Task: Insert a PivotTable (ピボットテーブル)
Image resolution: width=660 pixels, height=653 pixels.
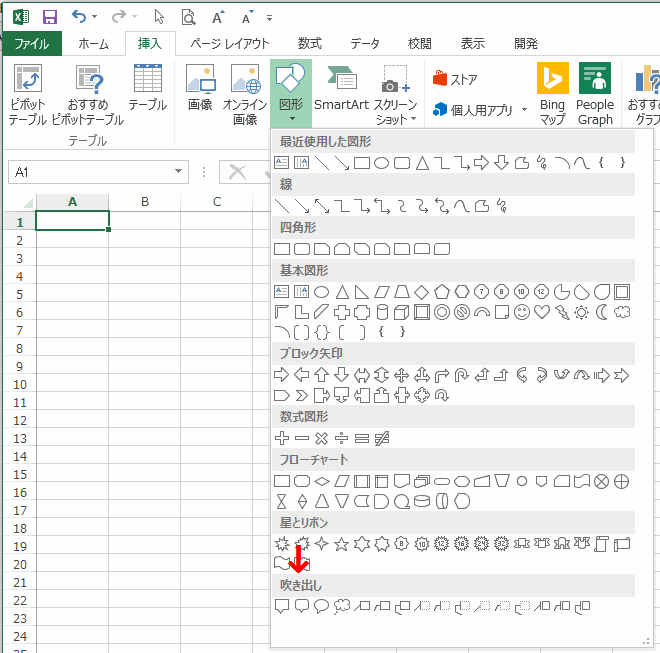Action: [x=27, y=95]
